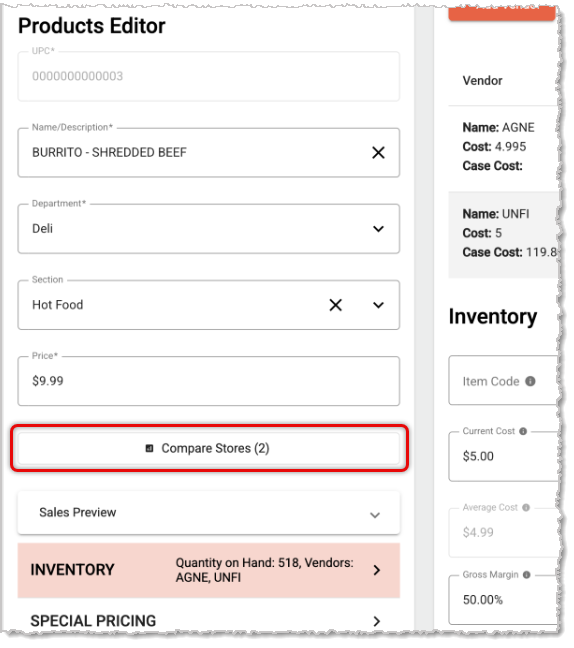Click UNFI Case Cost value
This screenshot has width=574, height=648.
point(541,252)
